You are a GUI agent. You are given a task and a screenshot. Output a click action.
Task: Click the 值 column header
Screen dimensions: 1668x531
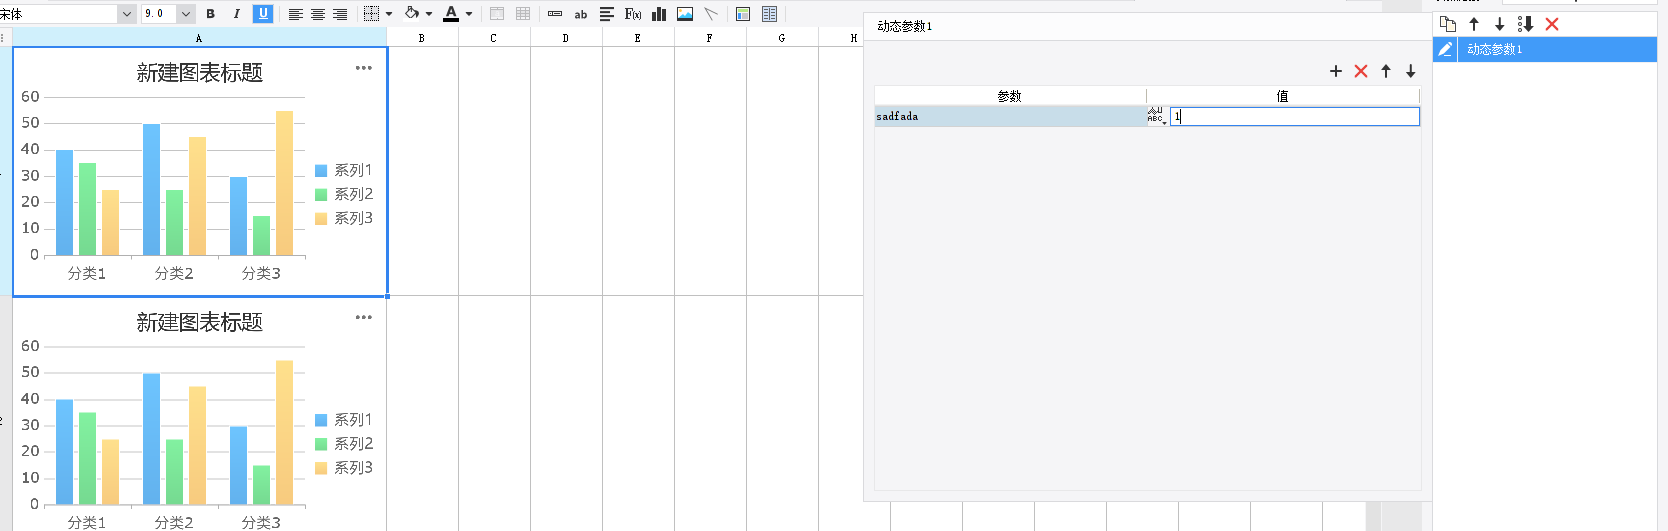(1282, 96)
